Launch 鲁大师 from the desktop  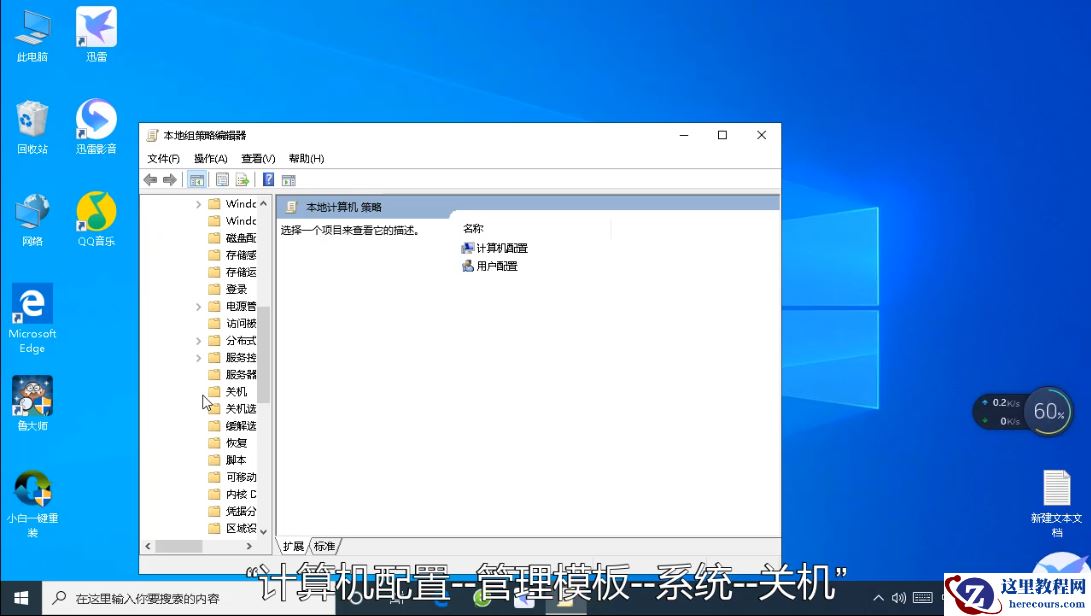pos(31,396)
